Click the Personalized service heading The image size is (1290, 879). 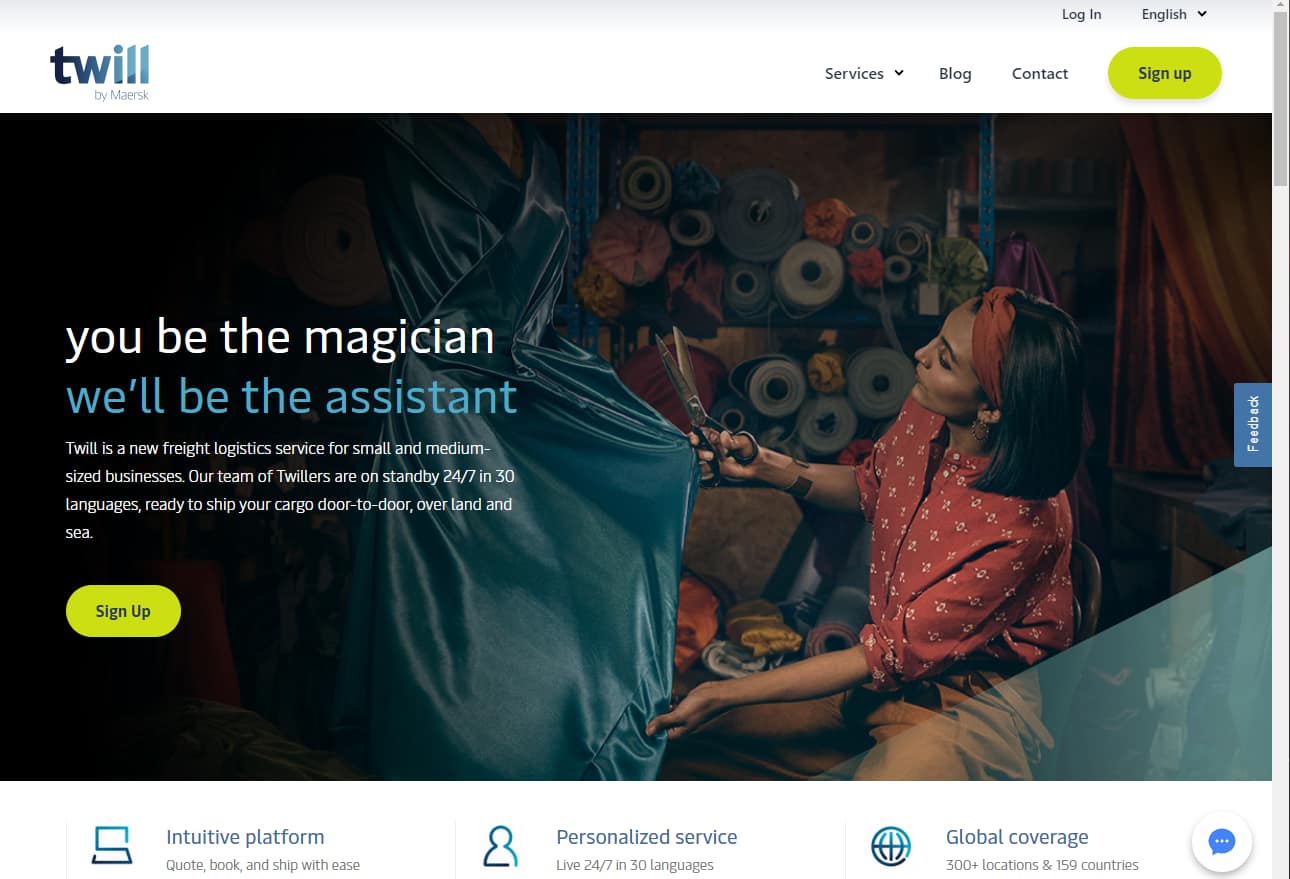pyautogui.click(x=646, y=837)
